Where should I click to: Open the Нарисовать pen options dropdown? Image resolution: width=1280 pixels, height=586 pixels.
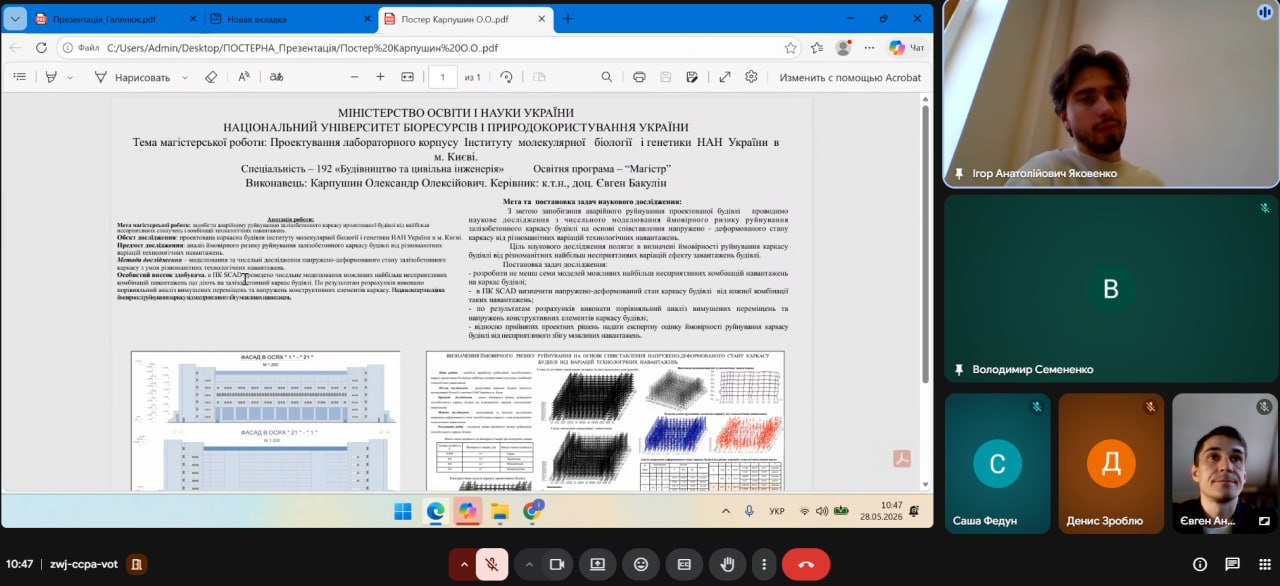point(184,77)
